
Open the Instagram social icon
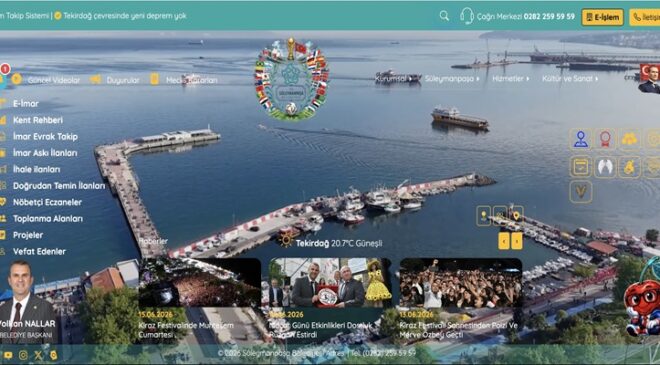23,355
